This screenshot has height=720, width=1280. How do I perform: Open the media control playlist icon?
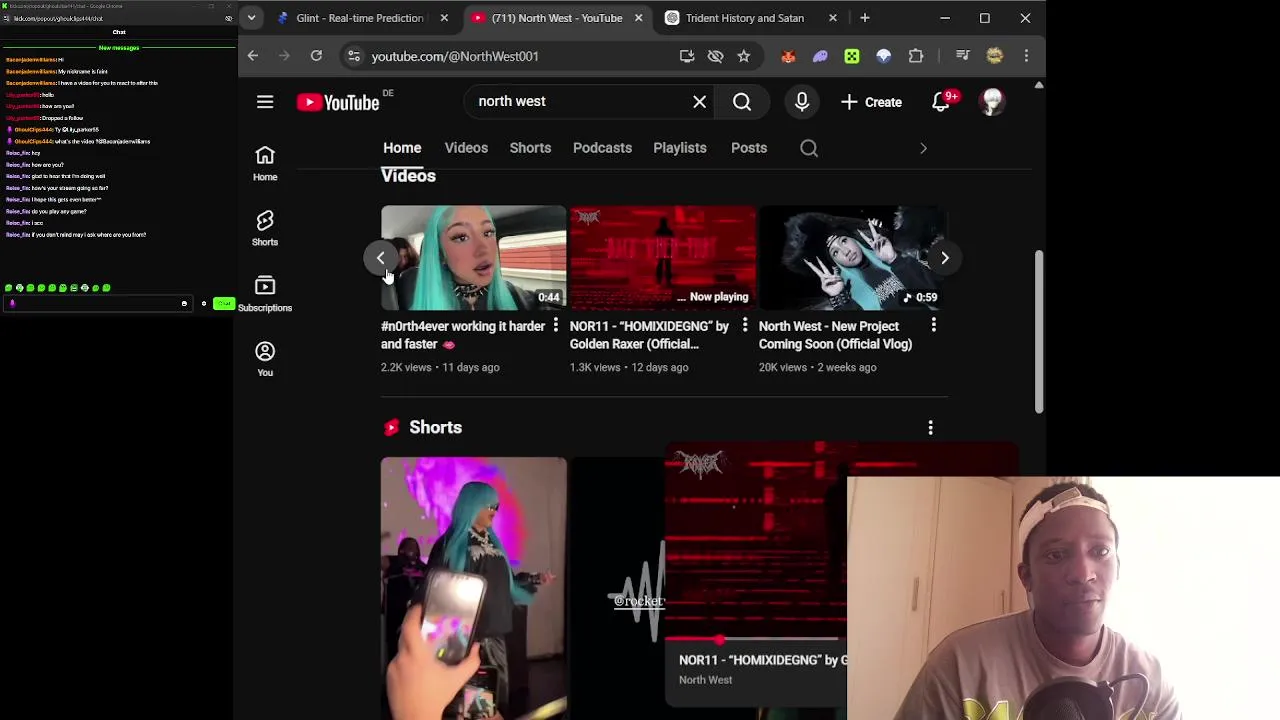pyautogui.click(x=962, y=56)
